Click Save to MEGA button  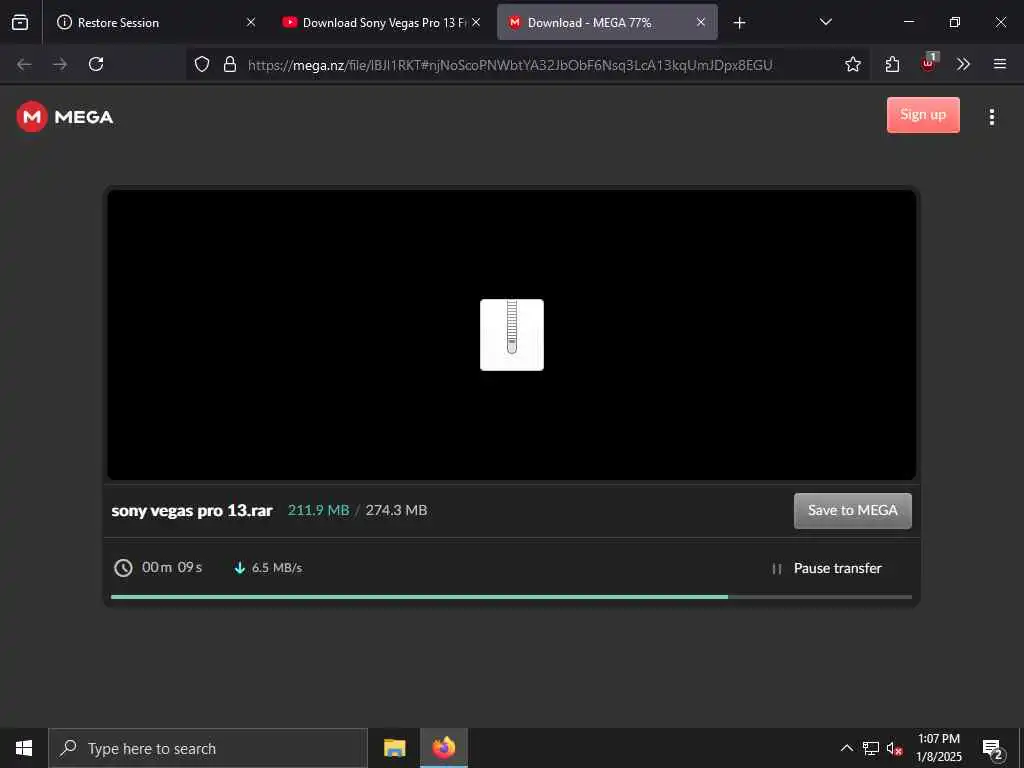point(852,511)
